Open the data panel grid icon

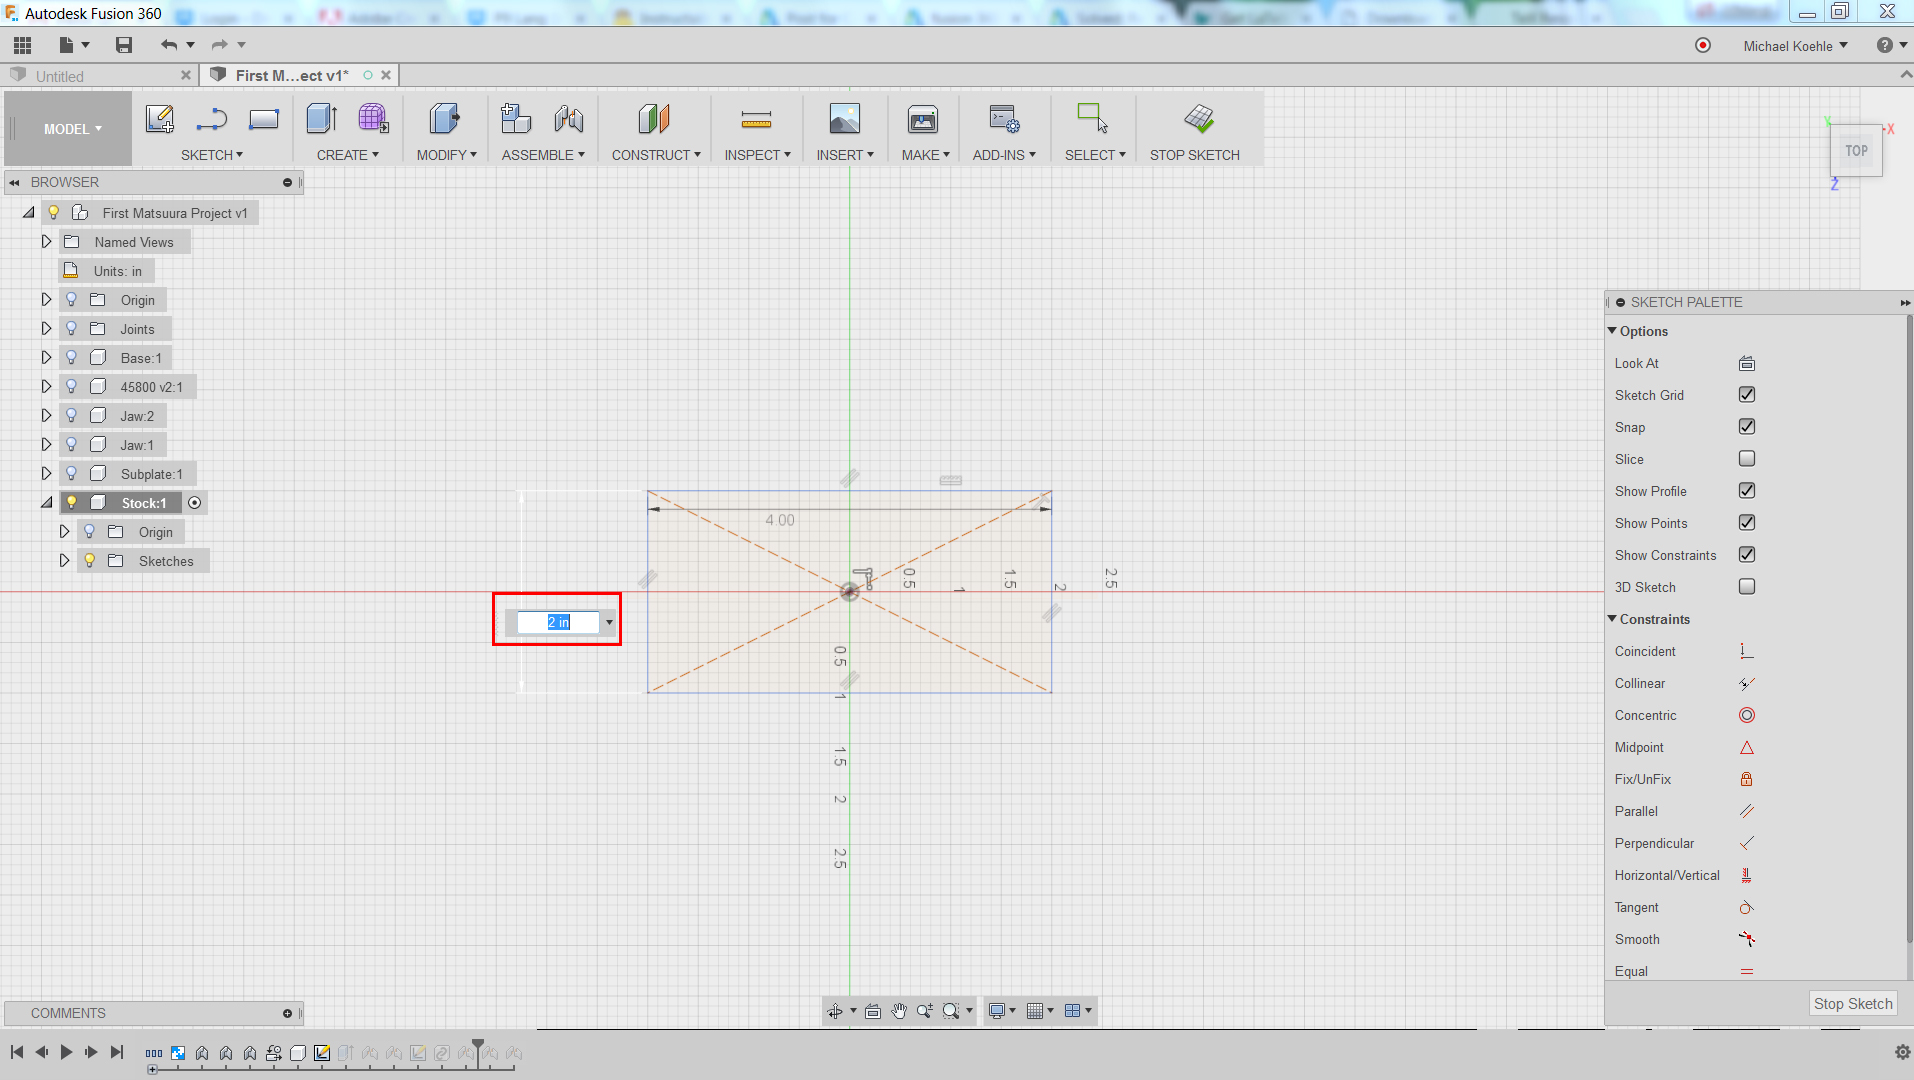tap(23, 45)
